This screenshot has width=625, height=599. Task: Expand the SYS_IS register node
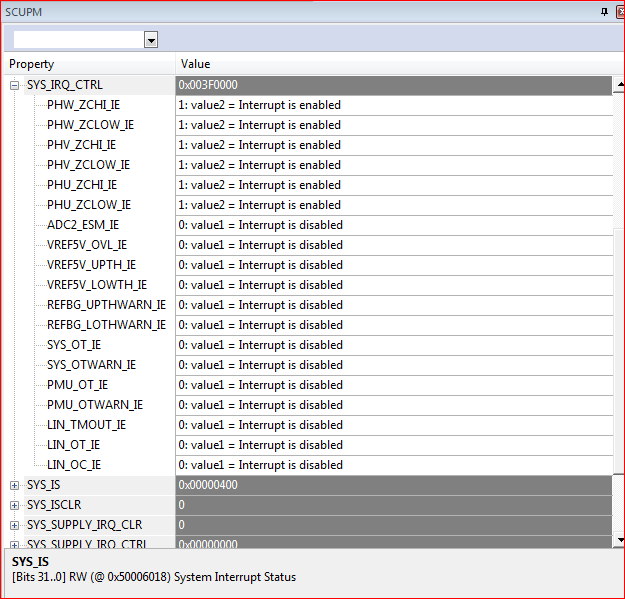(x=14, y=485)
